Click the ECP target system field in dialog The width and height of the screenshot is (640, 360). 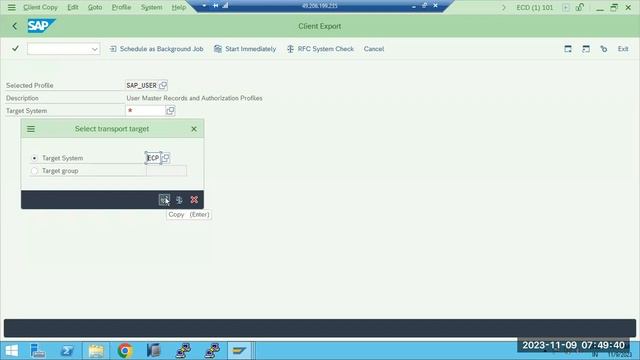click(153, 158)
